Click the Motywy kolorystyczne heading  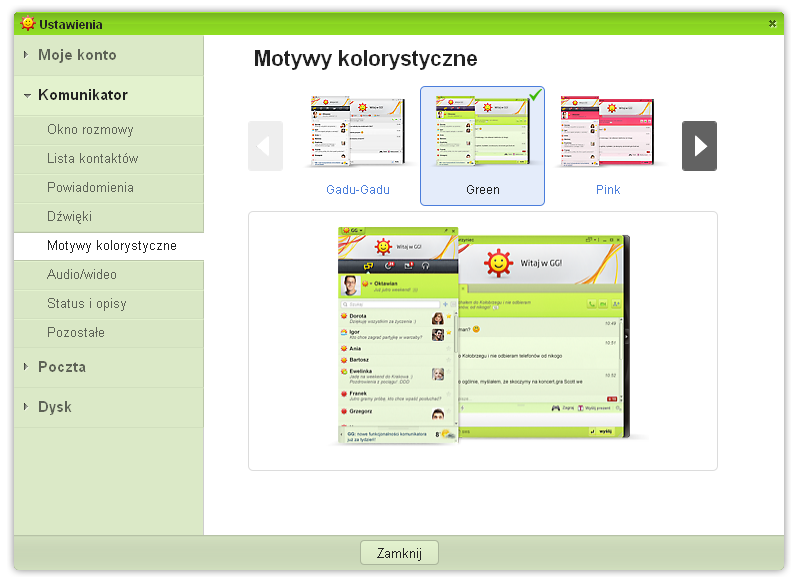pyautogui.click(x=365, y=59)
